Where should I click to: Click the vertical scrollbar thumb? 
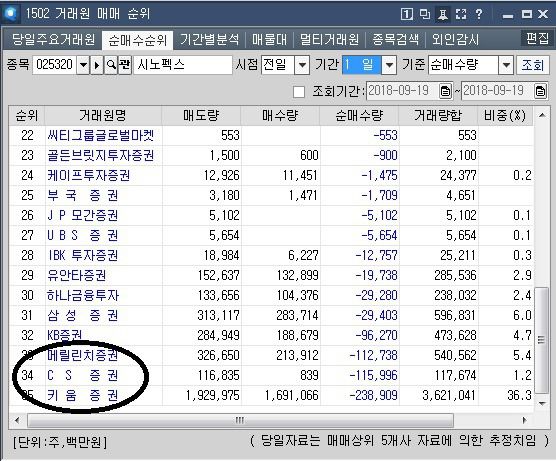(541, 340)
